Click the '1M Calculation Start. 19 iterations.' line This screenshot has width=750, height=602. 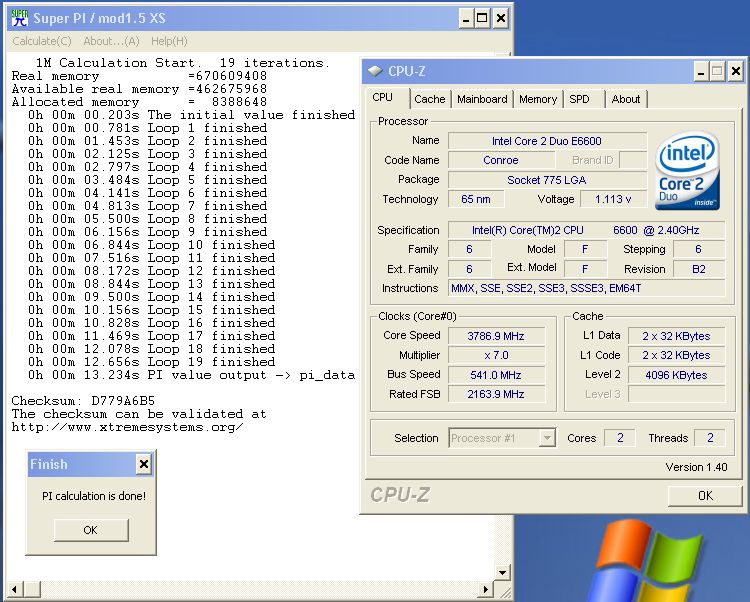183,63
